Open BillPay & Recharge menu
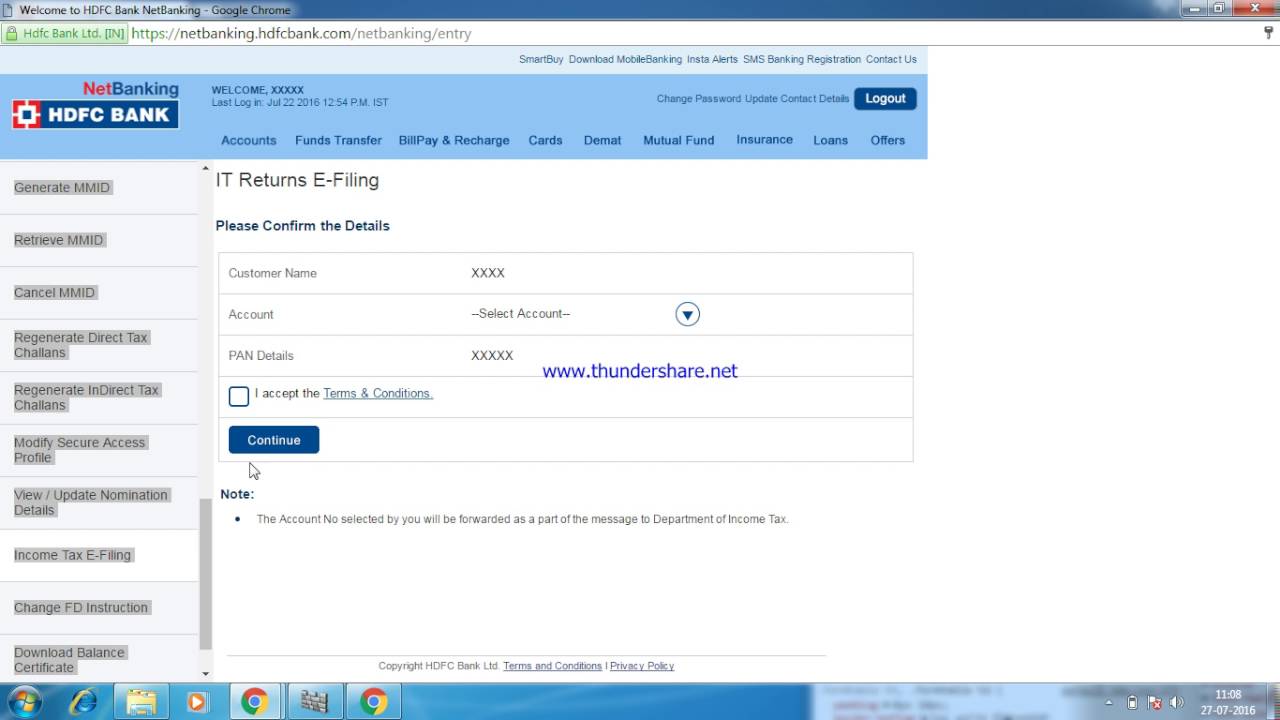 point(454,140)
